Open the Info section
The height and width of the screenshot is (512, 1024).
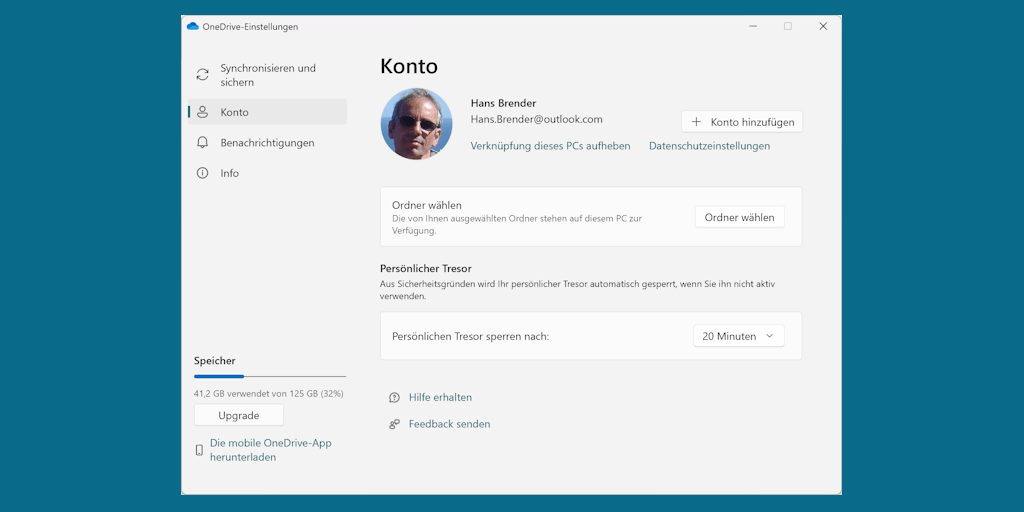(230, 173)
